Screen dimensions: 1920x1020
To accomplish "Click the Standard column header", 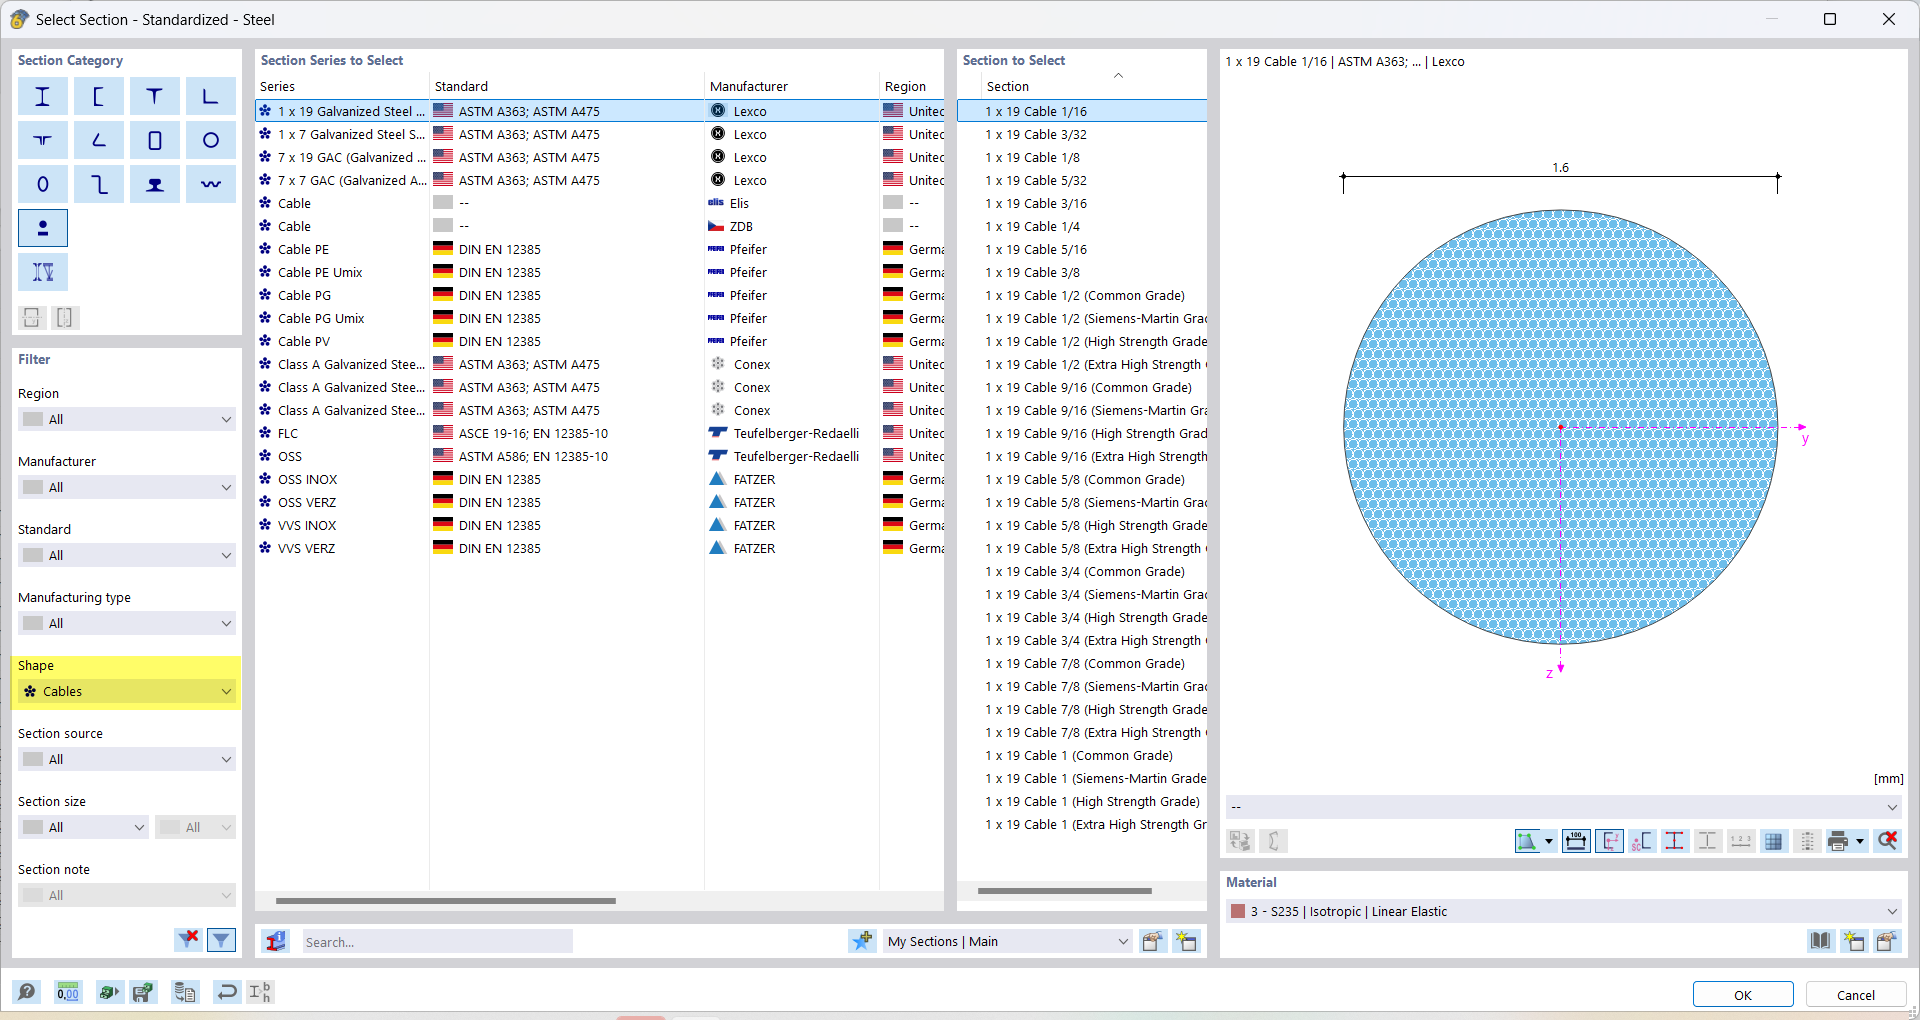I will click(x=568, y=87).
